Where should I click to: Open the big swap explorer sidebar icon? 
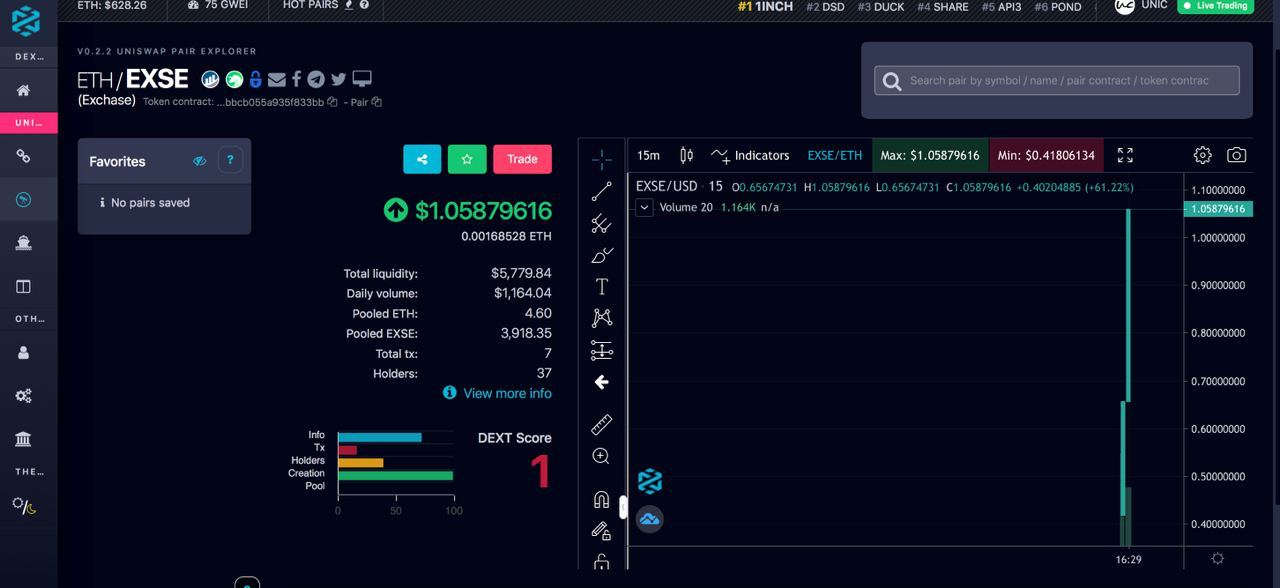(23, 243)
